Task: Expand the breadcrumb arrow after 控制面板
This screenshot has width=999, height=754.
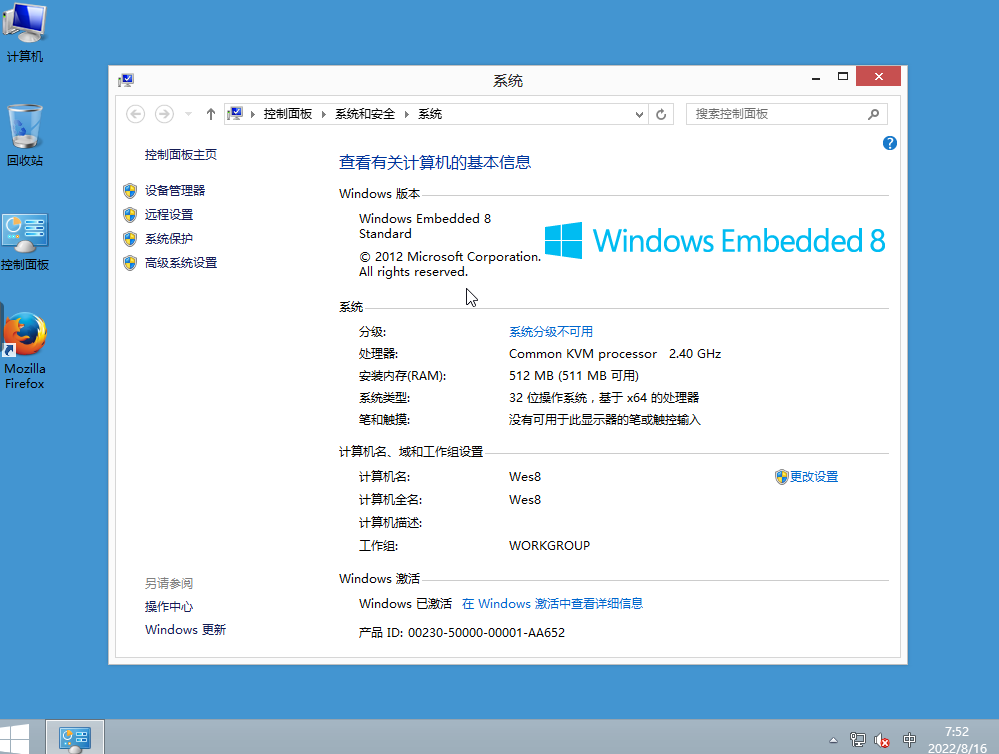Action: [324, 114]
